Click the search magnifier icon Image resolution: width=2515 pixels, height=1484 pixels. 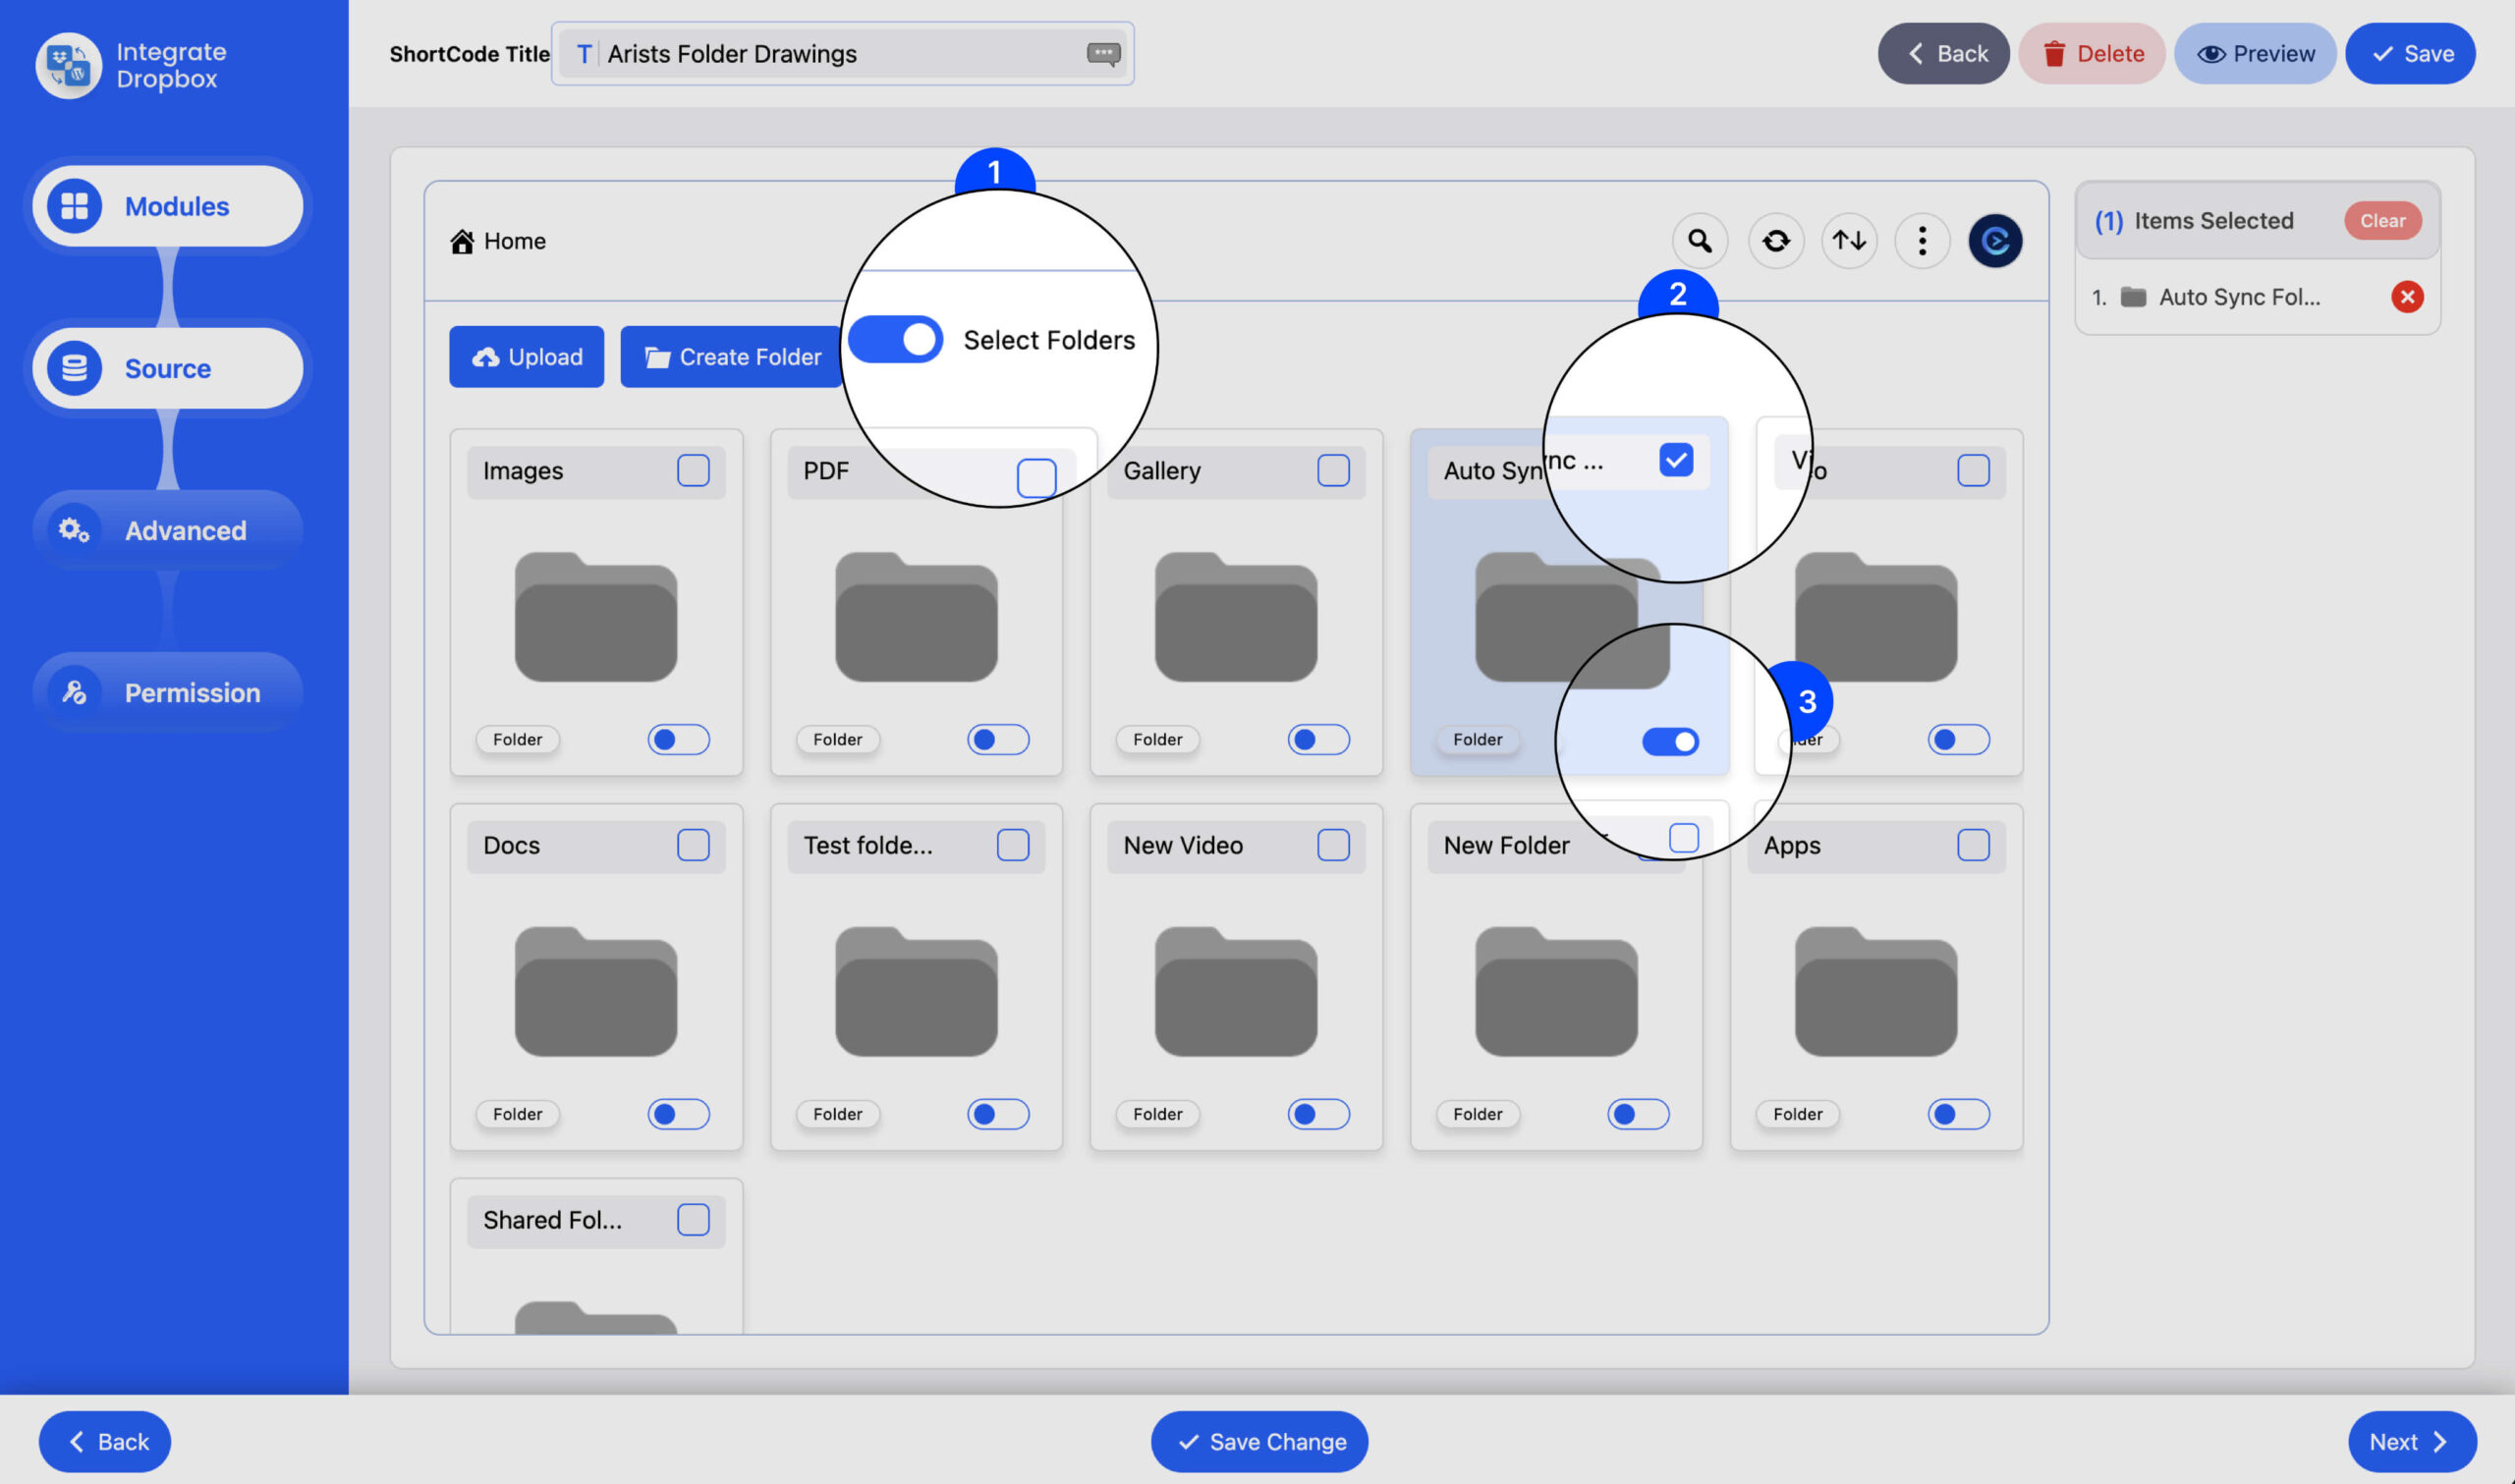pyautogui.click(x=1699, y=241)
